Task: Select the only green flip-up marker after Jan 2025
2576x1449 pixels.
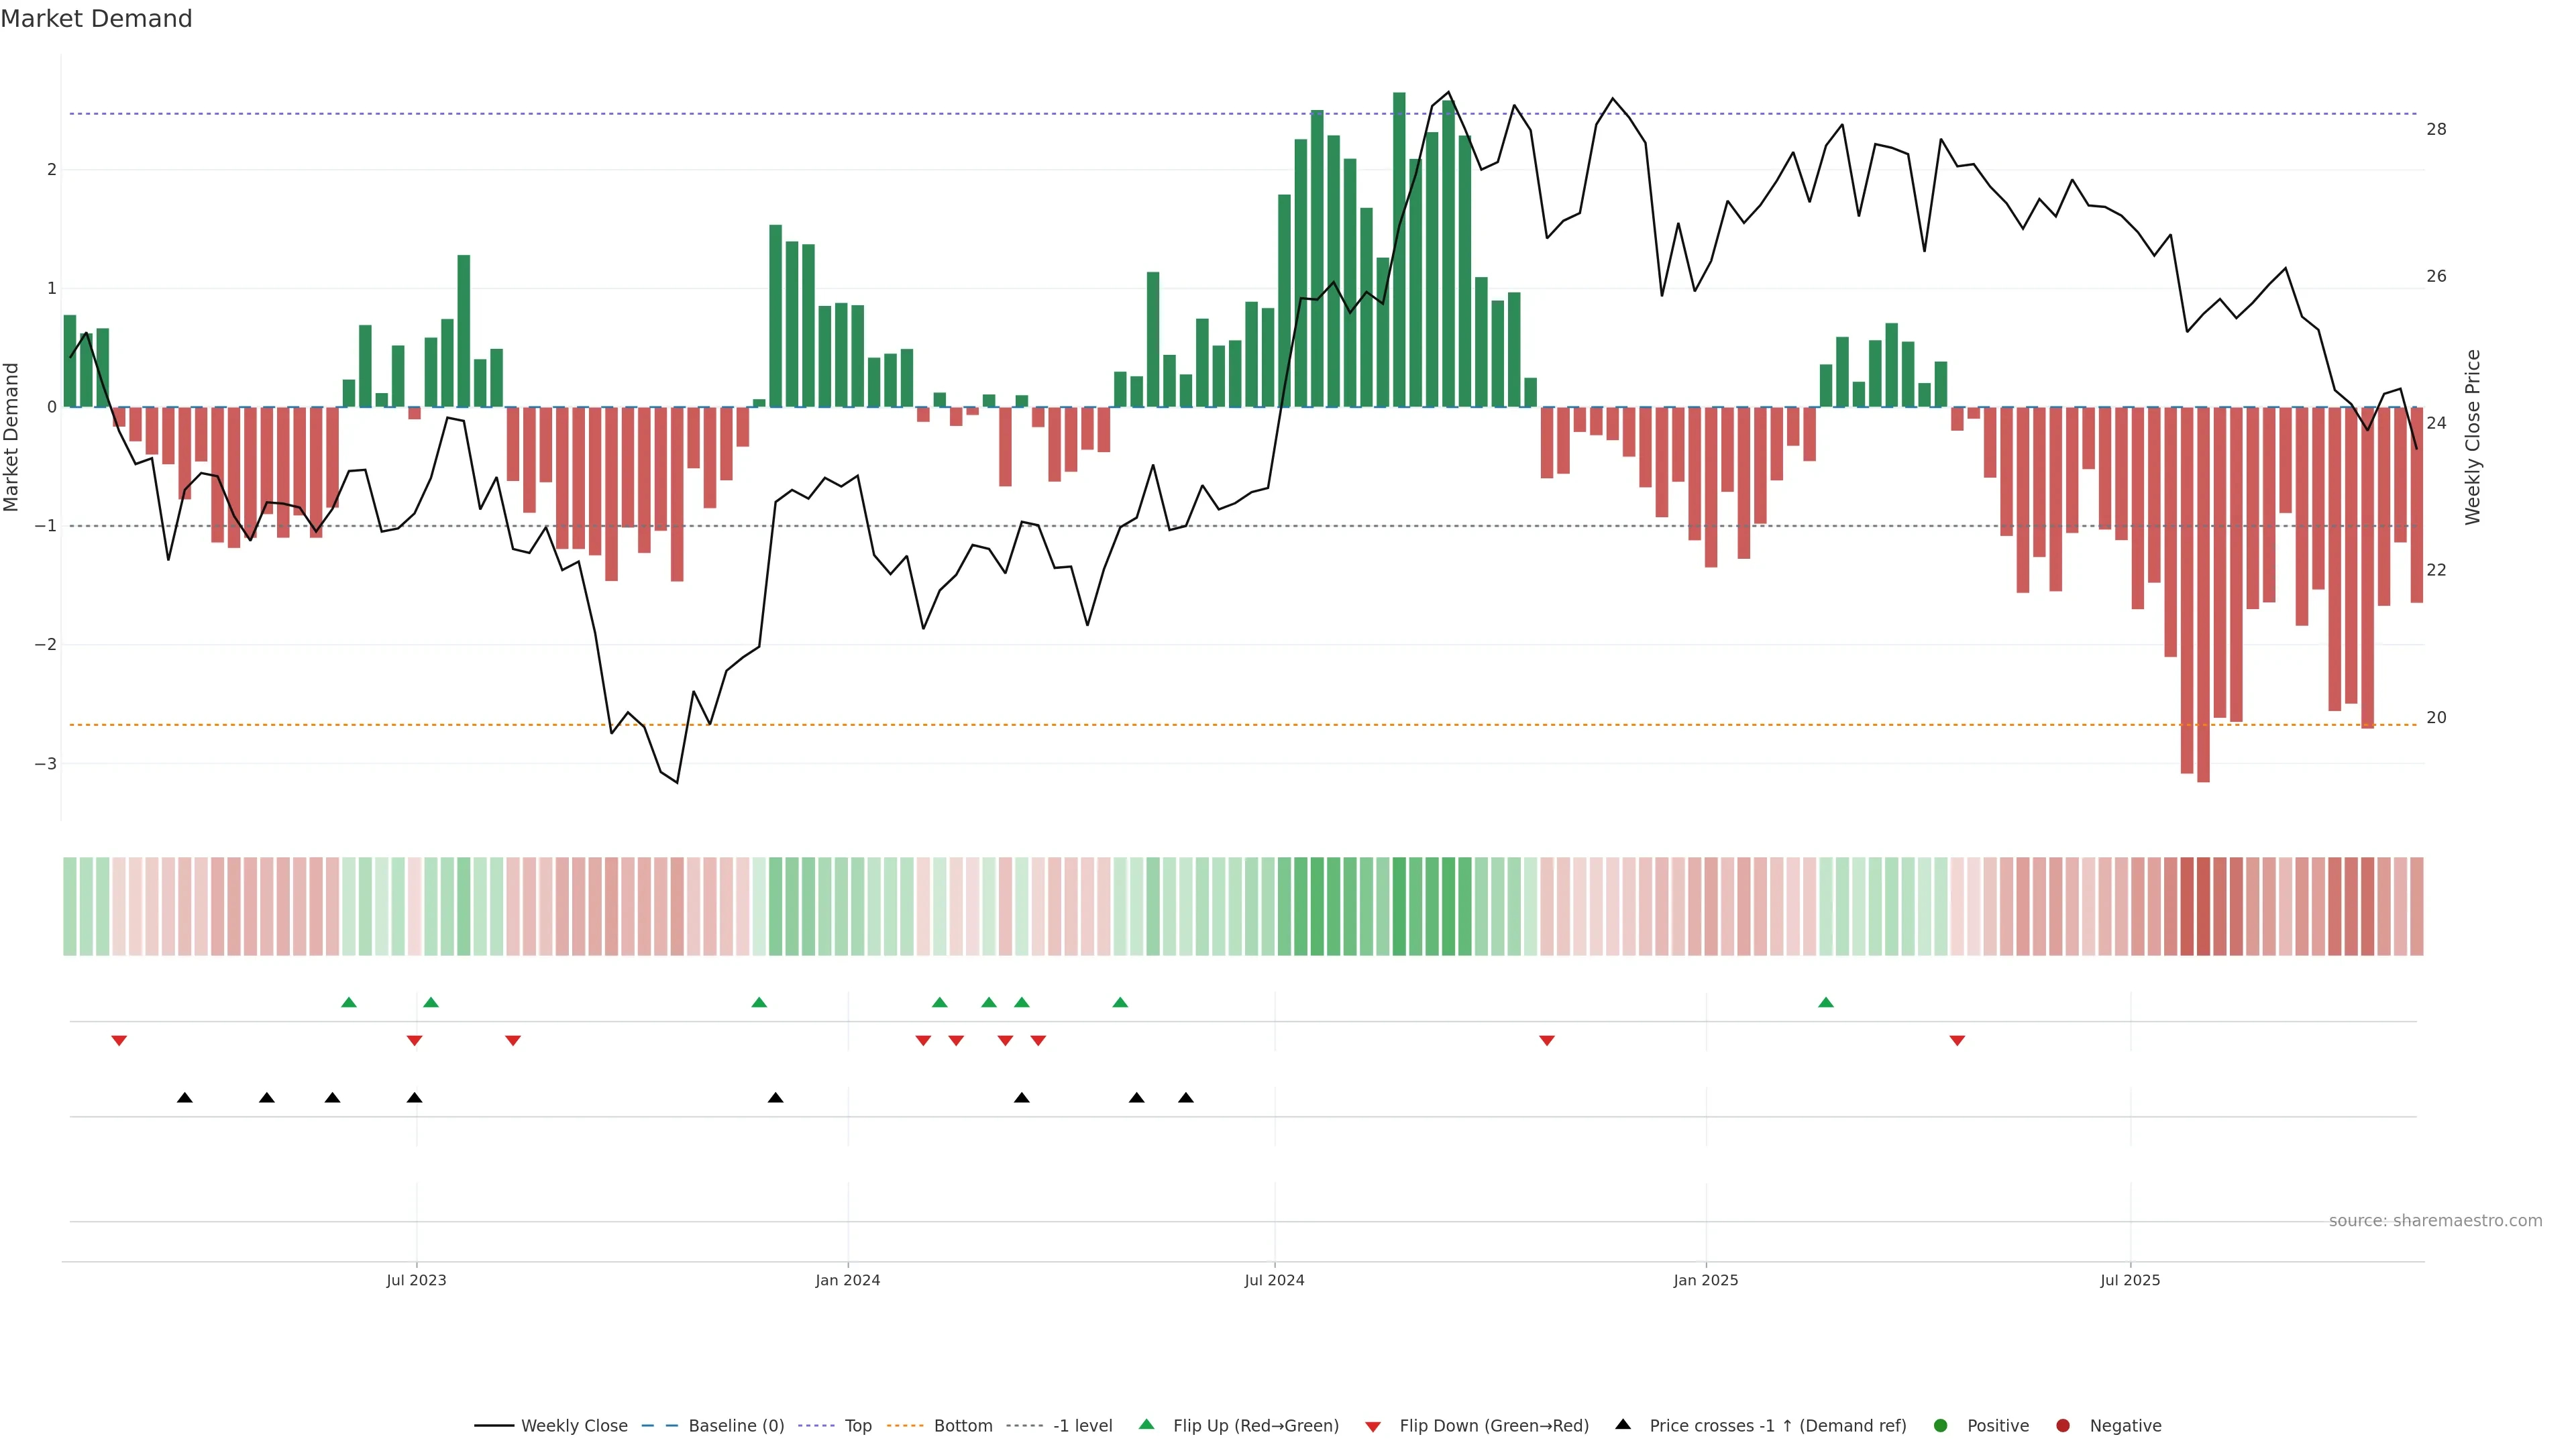Action: coord(1826,1002)
